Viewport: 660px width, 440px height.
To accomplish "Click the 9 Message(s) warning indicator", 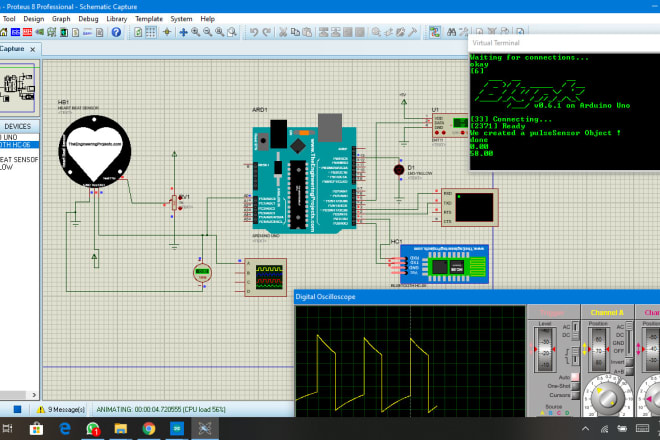I will click(x=61, y=409).
